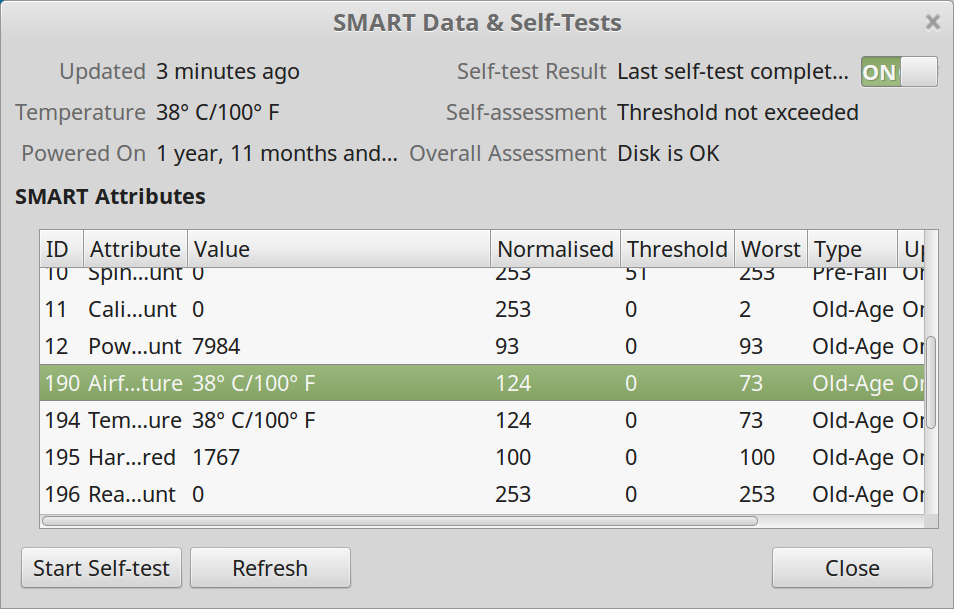The height and width of the screenshot is (609, 954).
Task: Click the Close button
Action: pos(852,568)
